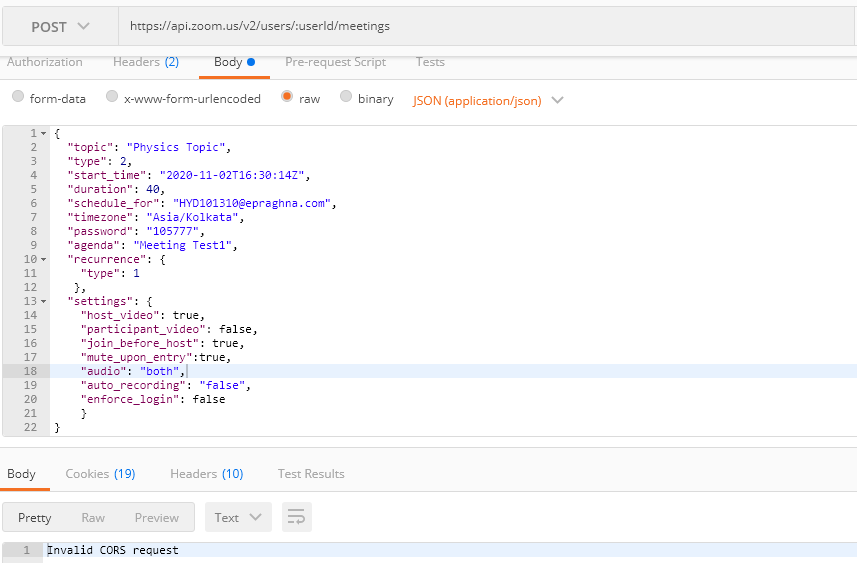Open the response Headers (10) tab
This screenshot has width=857, height=563.
pyautogui.click(x=207, y=474)
